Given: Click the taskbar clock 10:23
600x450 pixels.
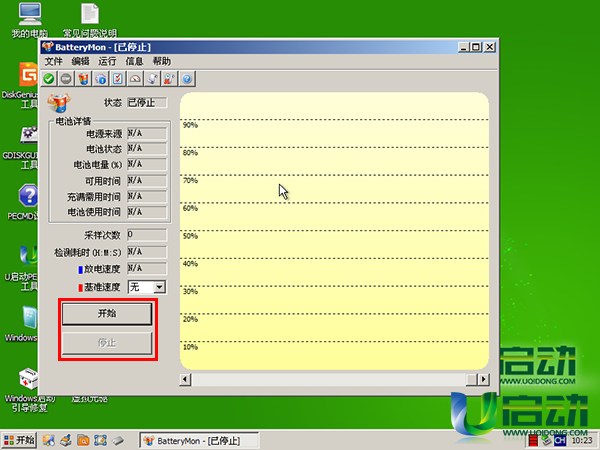Looking at the screenshot, I should tap(582, 440).
